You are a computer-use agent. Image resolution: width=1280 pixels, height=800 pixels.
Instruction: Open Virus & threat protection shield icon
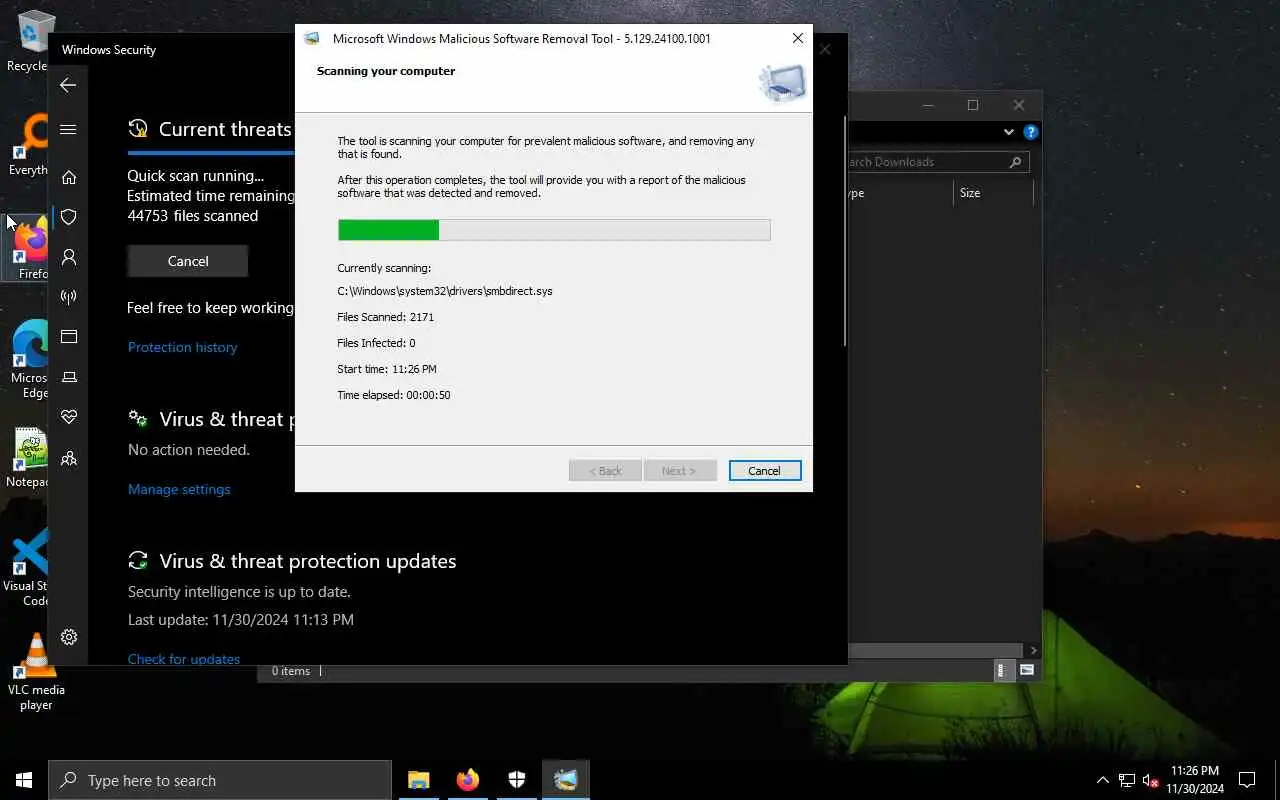click(x=69, y=217)
